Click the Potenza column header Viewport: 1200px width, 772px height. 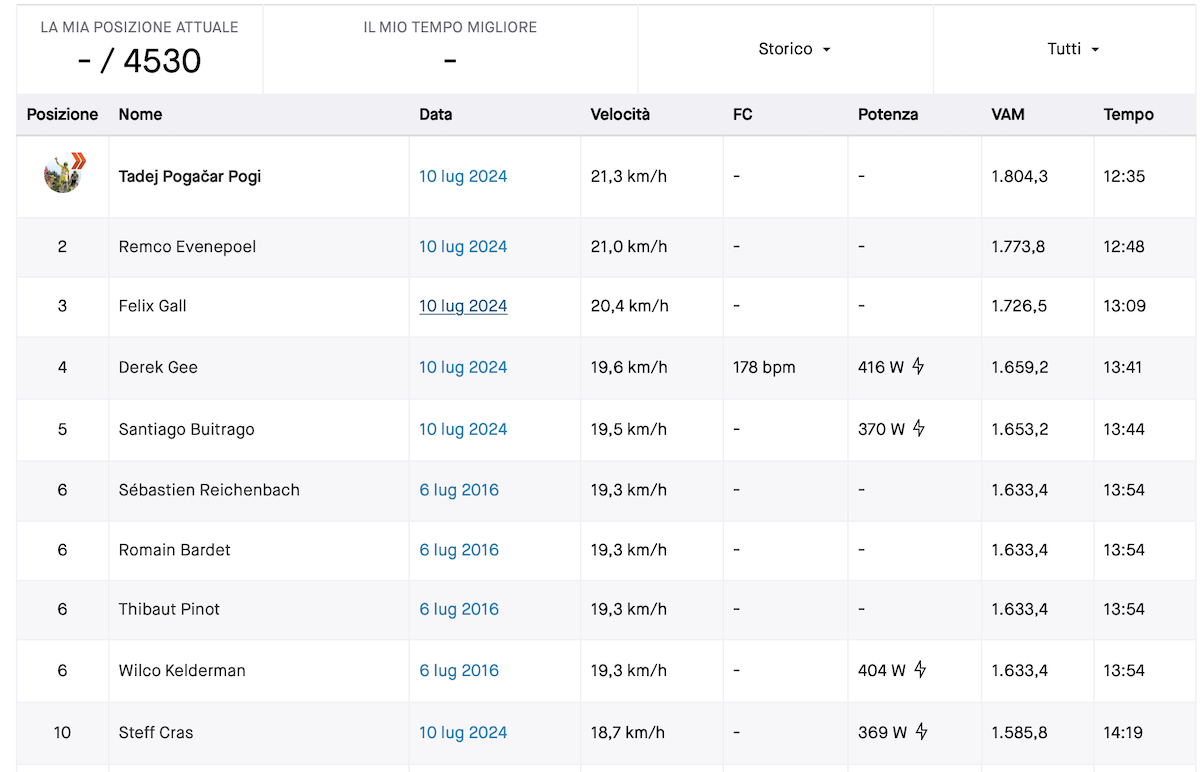888,114
